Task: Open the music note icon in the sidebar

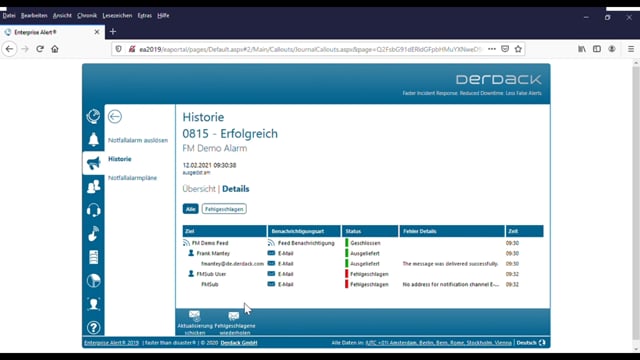Action: coord(93,233)
